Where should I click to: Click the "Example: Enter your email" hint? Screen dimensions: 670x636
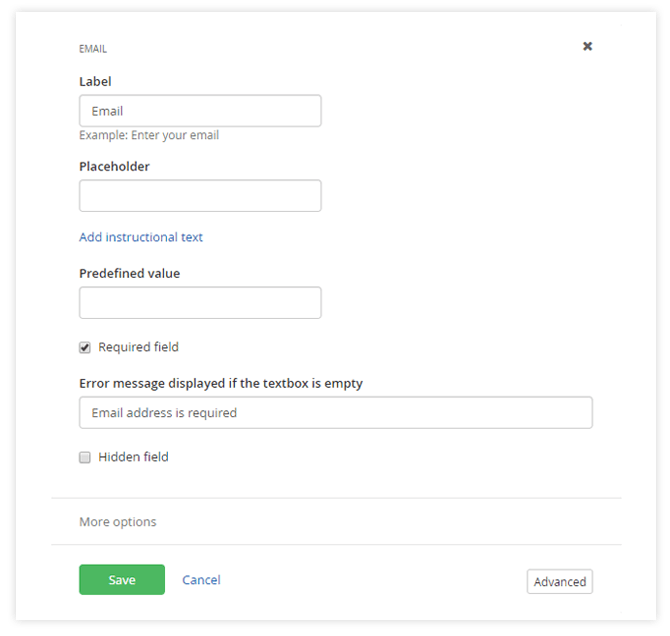149,135
